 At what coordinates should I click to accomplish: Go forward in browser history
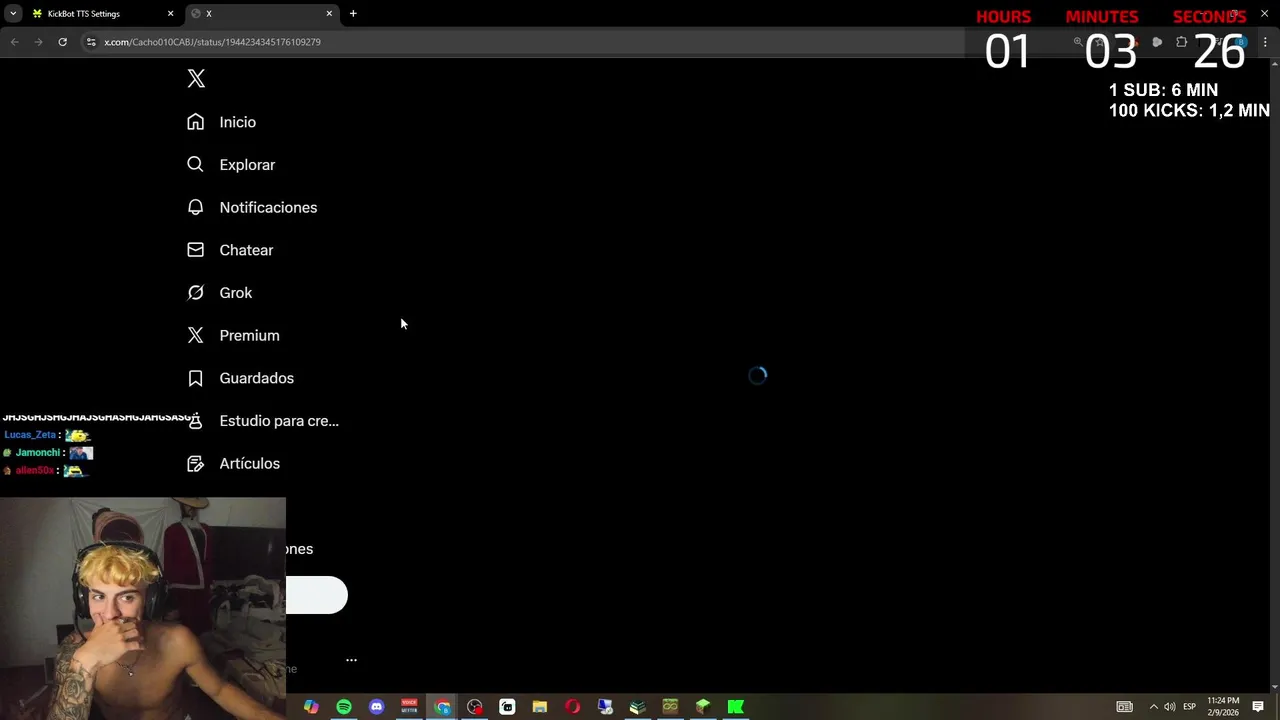(38, 42)
